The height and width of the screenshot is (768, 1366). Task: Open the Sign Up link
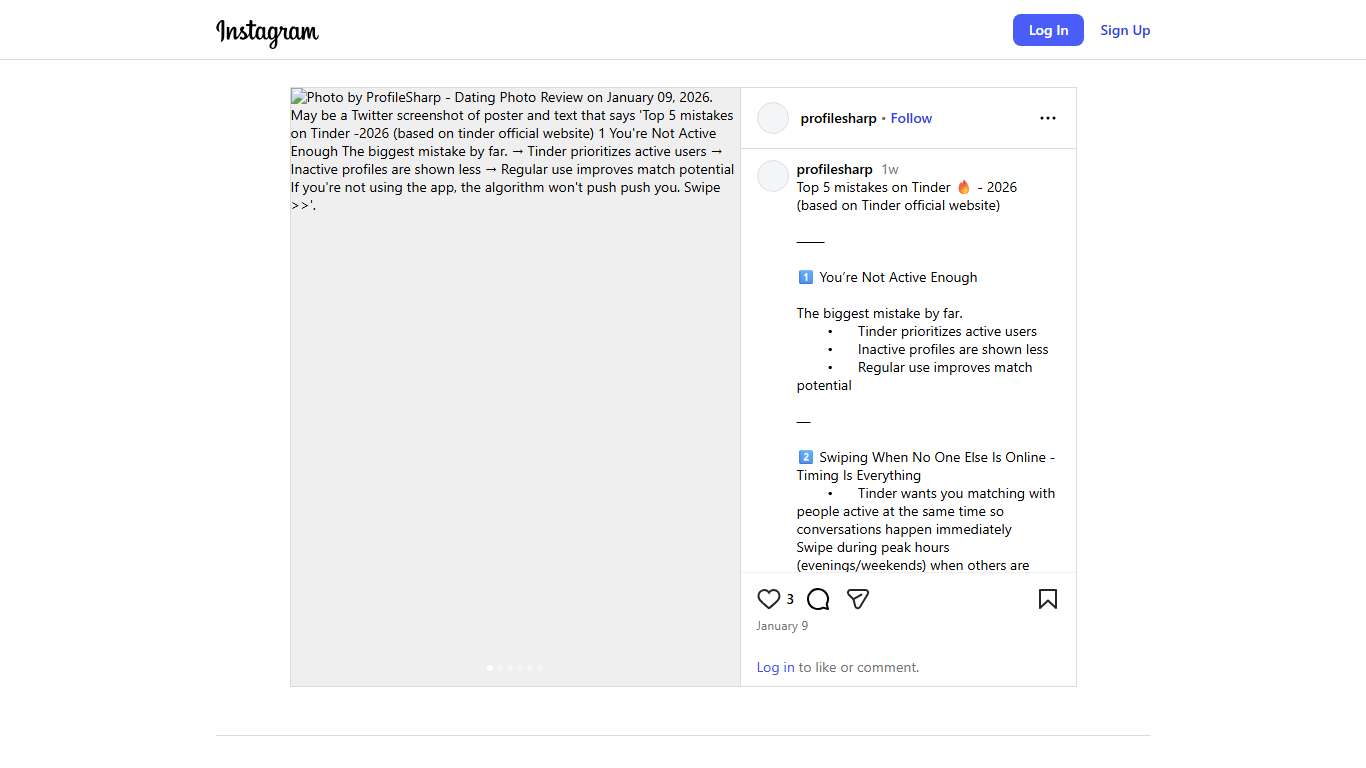[1125, 30]
